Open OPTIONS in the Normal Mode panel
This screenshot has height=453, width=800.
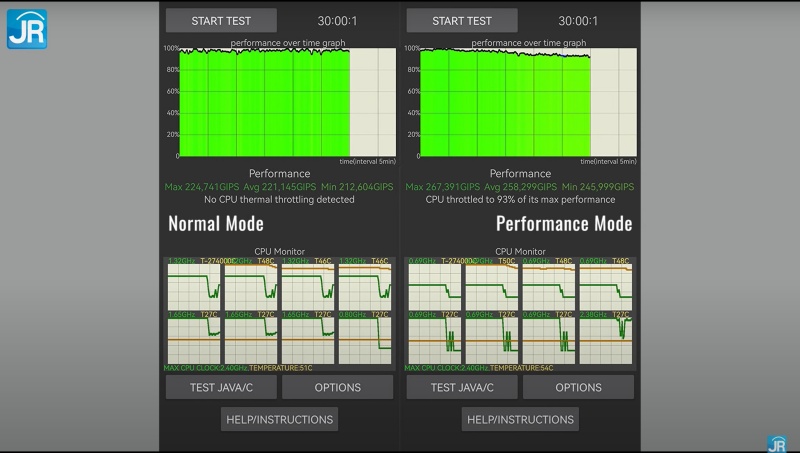(337, 387)
